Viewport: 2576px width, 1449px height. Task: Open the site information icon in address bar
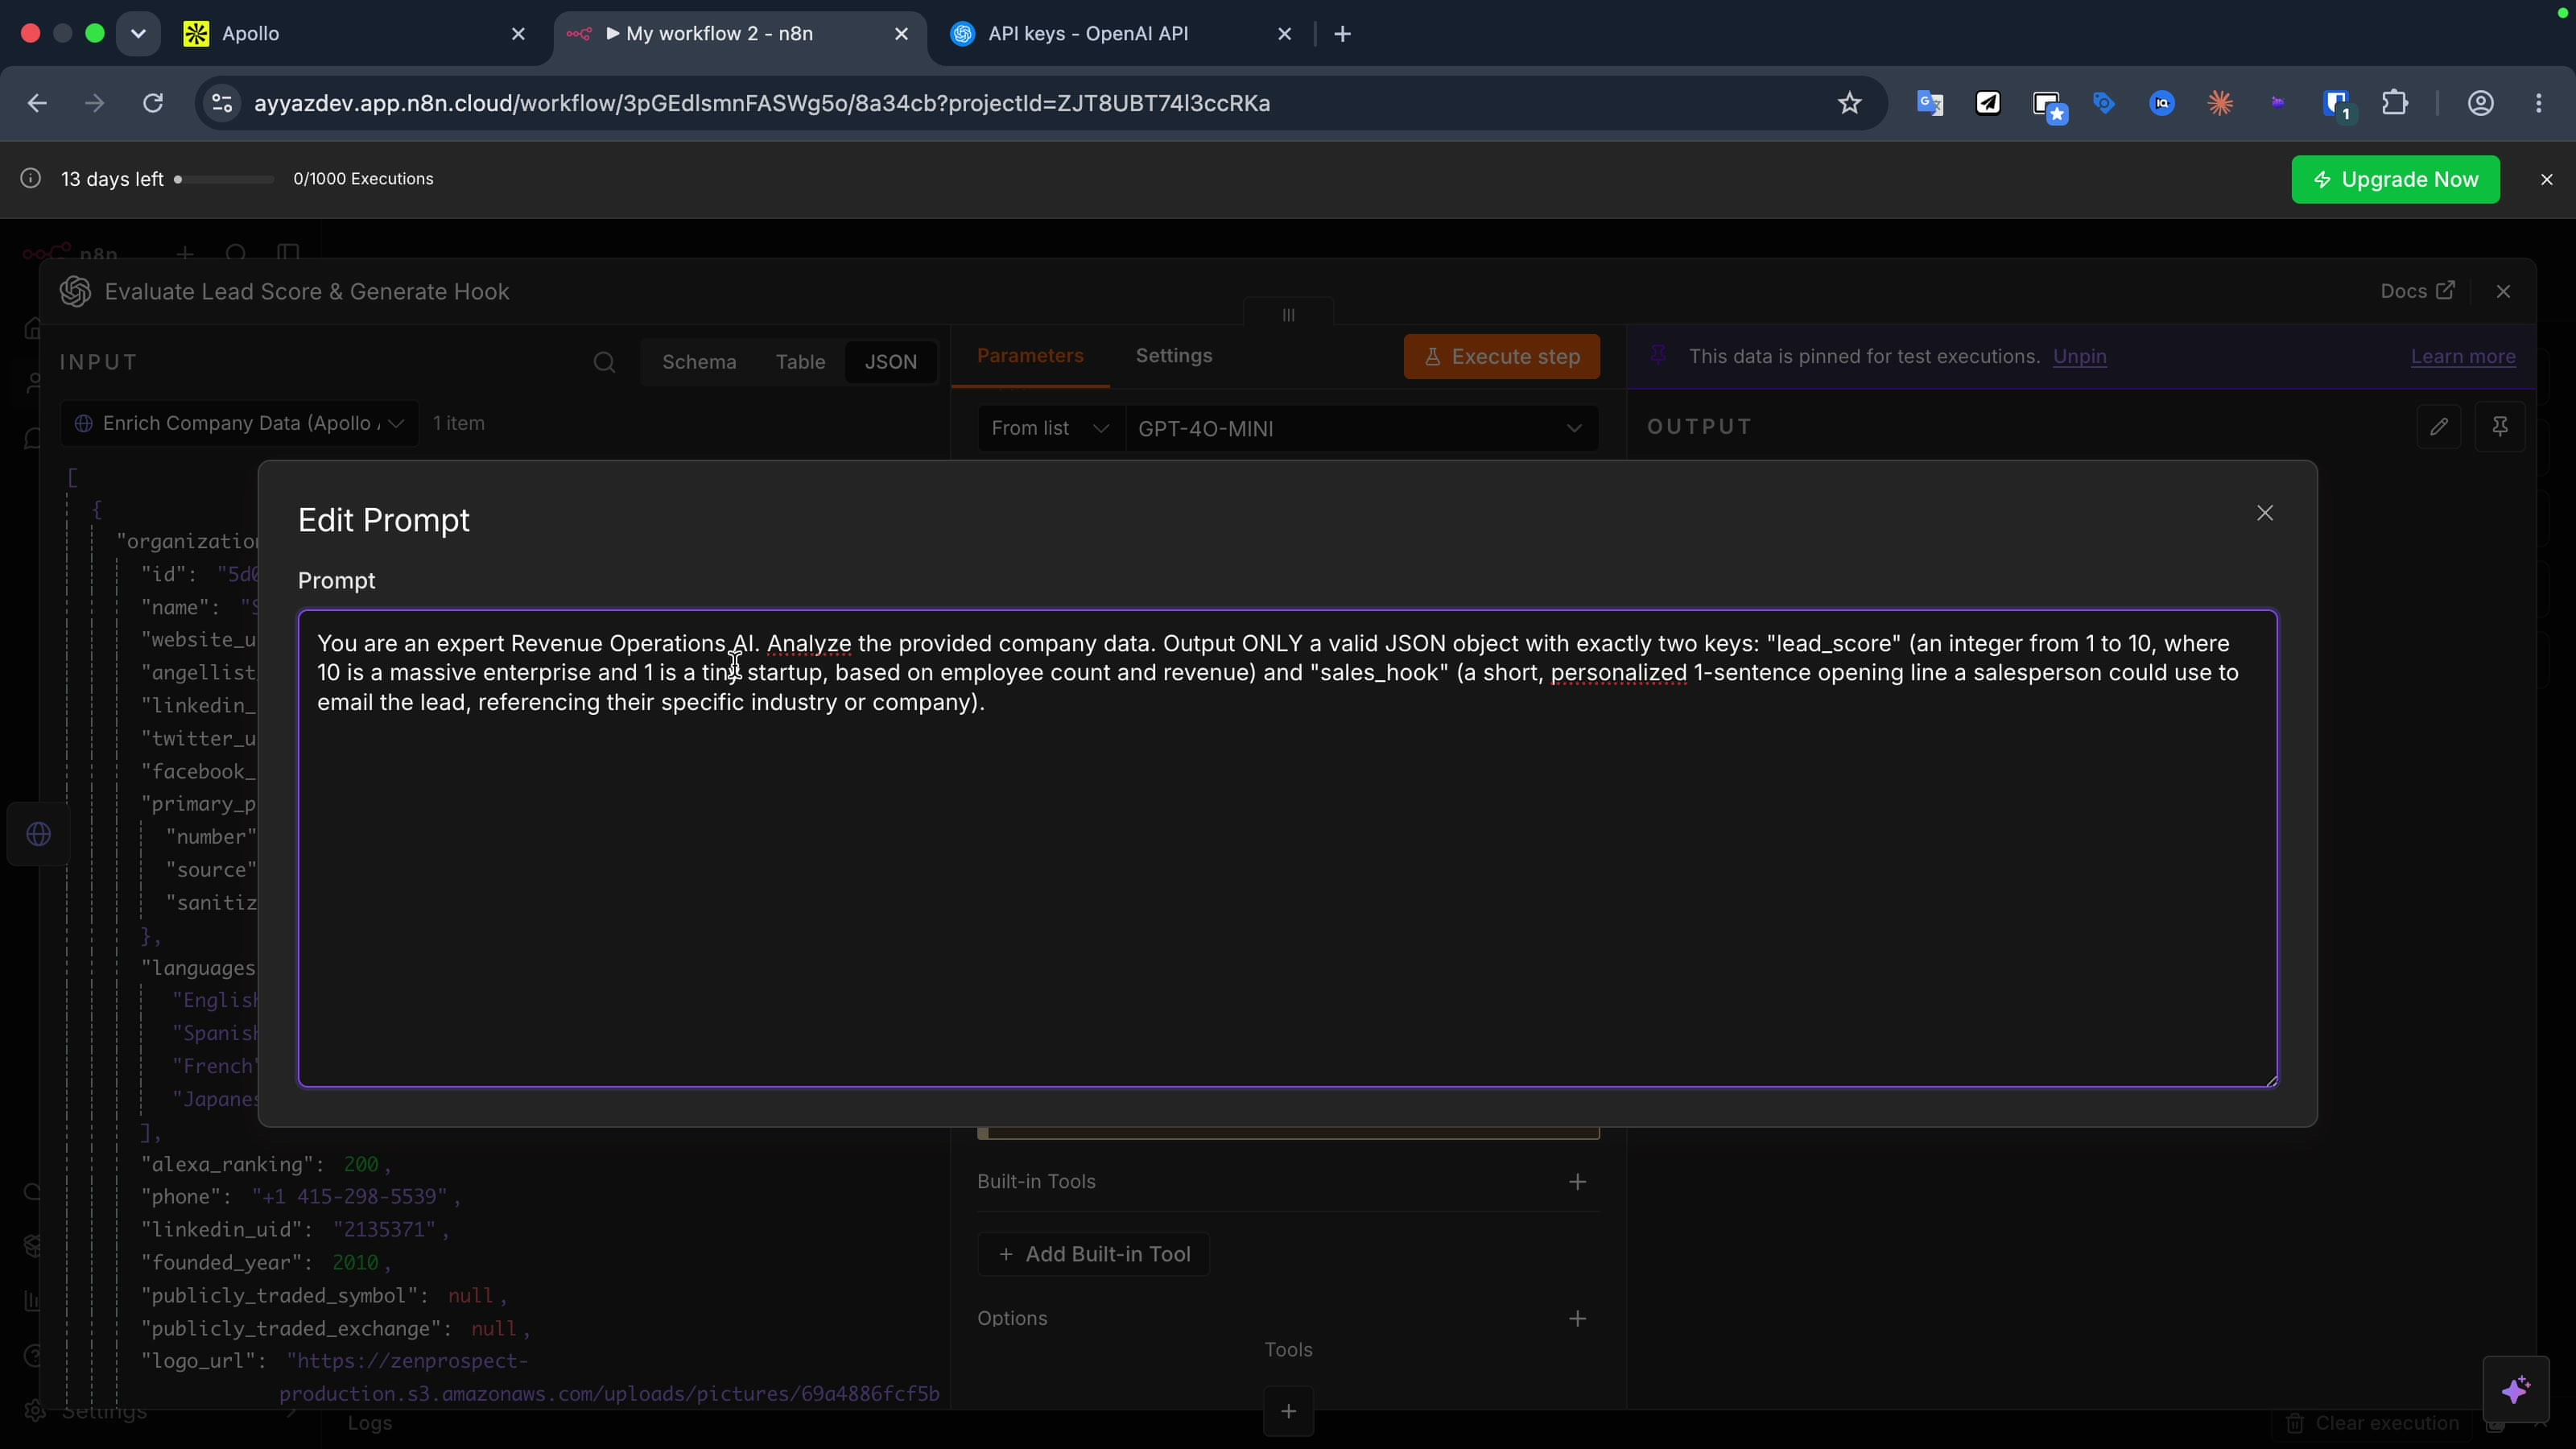coord(222,103)
